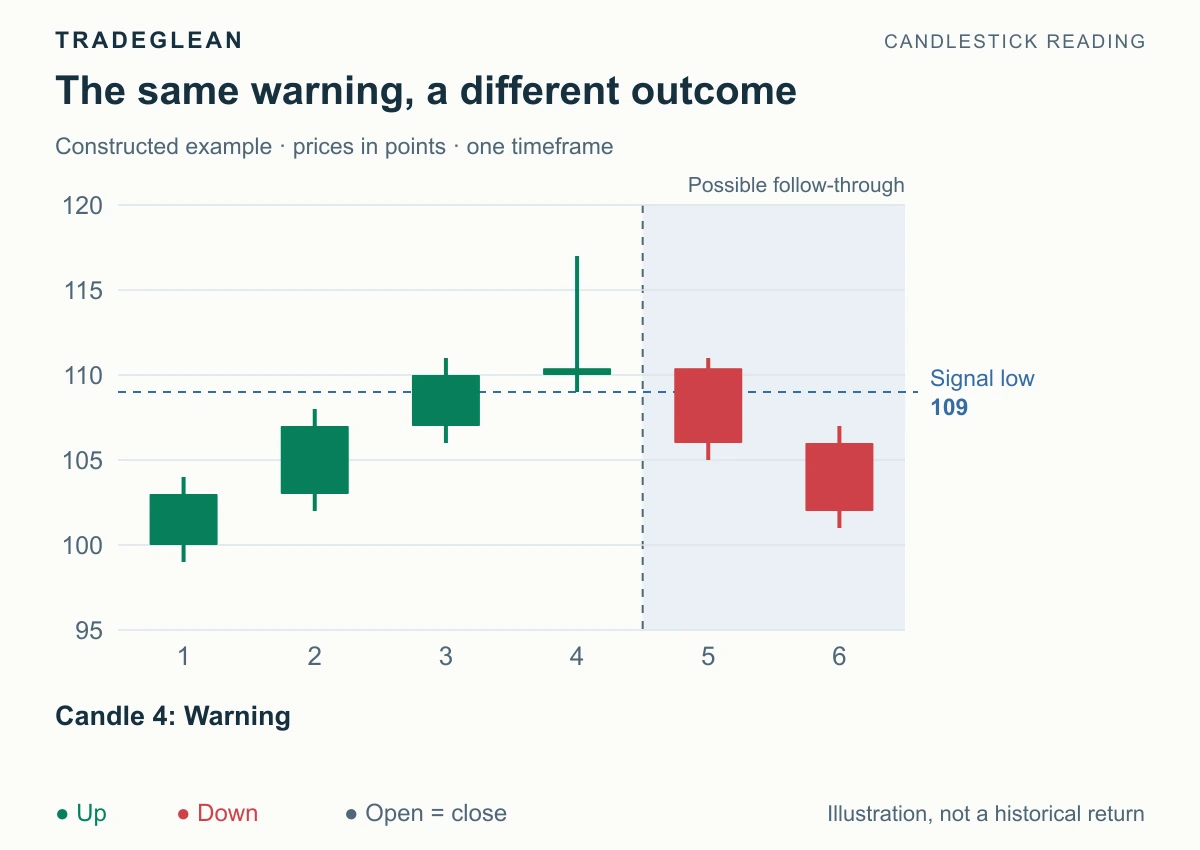Select candle 5 red body
Image resolution: width=1200 pixels, height=850 pixels.
tap(708, 405)
